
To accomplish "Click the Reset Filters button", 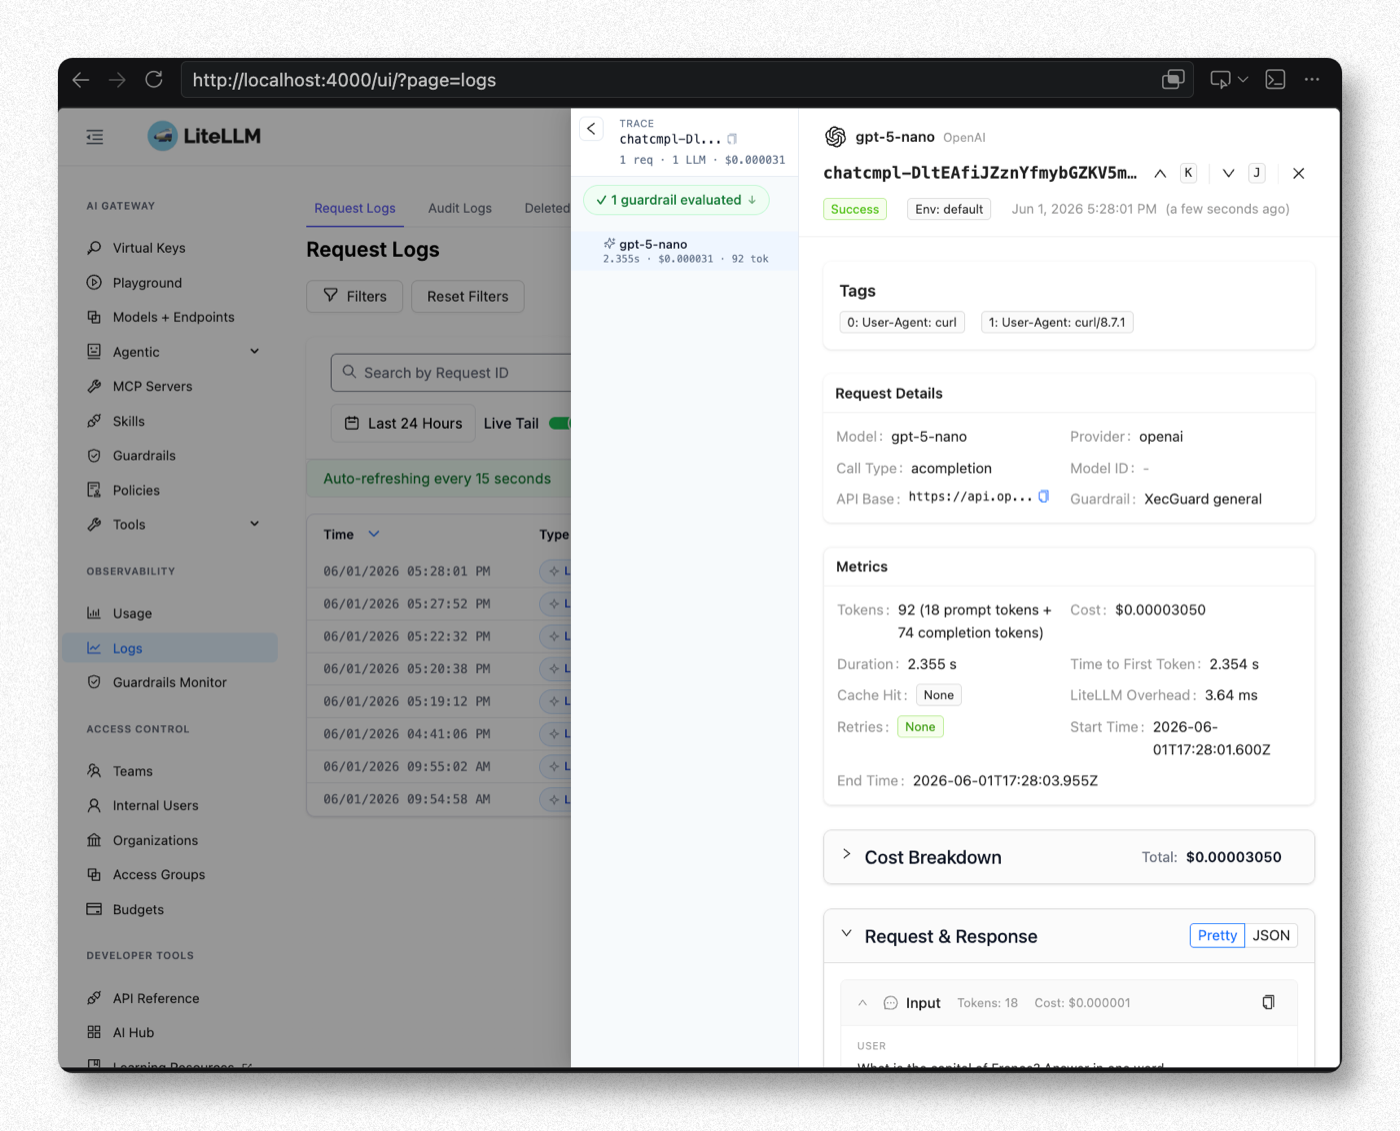I will 467,296.
